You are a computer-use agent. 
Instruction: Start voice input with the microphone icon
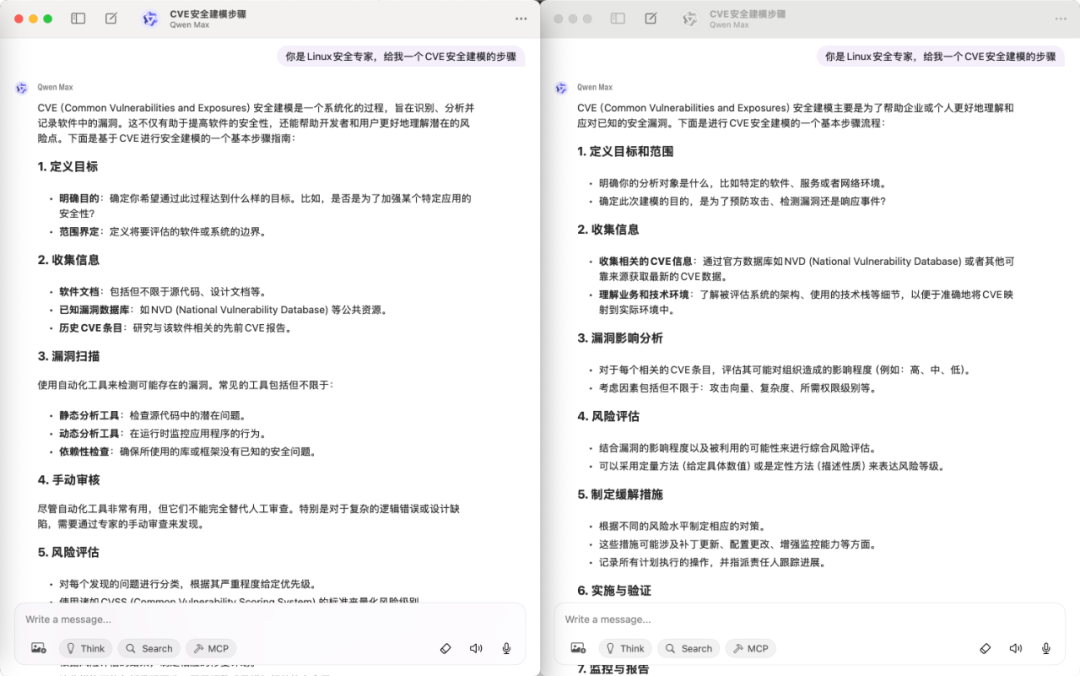506,648
